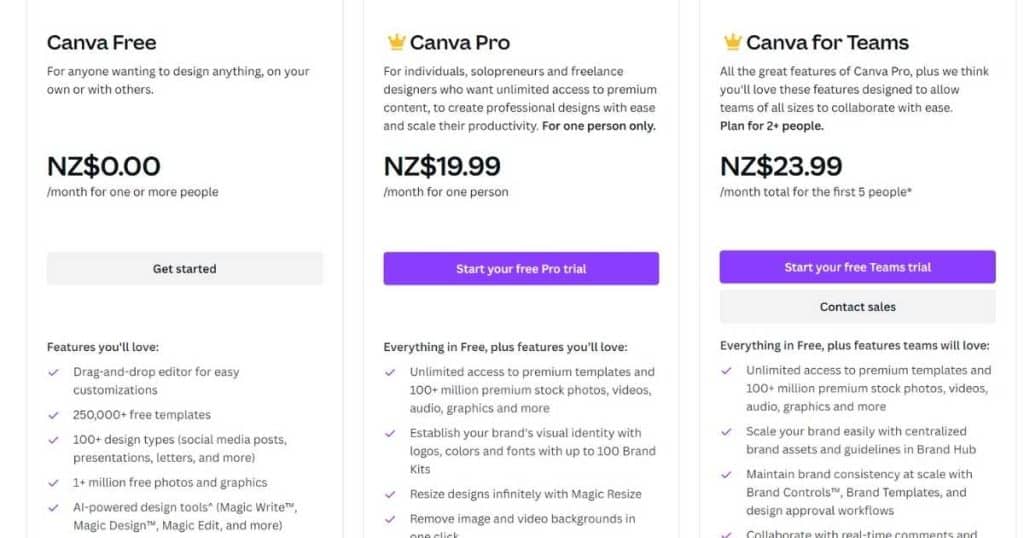
Task: Click checkmark beside Brand Kits feature in Pro
Action: click(x=390, y=434)
